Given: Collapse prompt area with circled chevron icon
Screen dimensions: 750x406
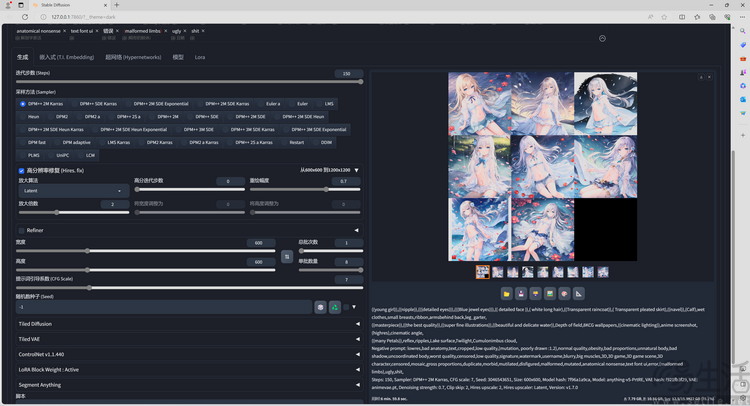Looking at the screenshot, I should [602, 38].
